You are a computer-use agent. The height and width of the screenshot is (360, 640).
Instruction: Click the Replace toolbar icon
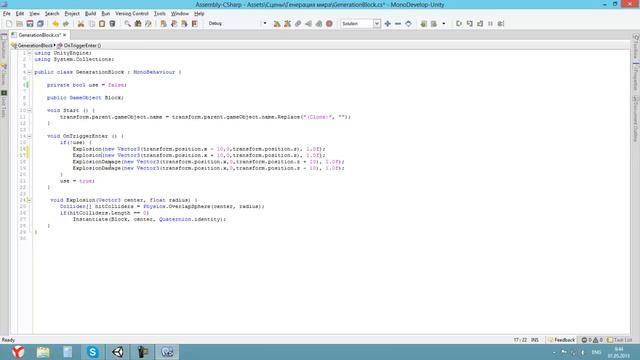[148, 24]
